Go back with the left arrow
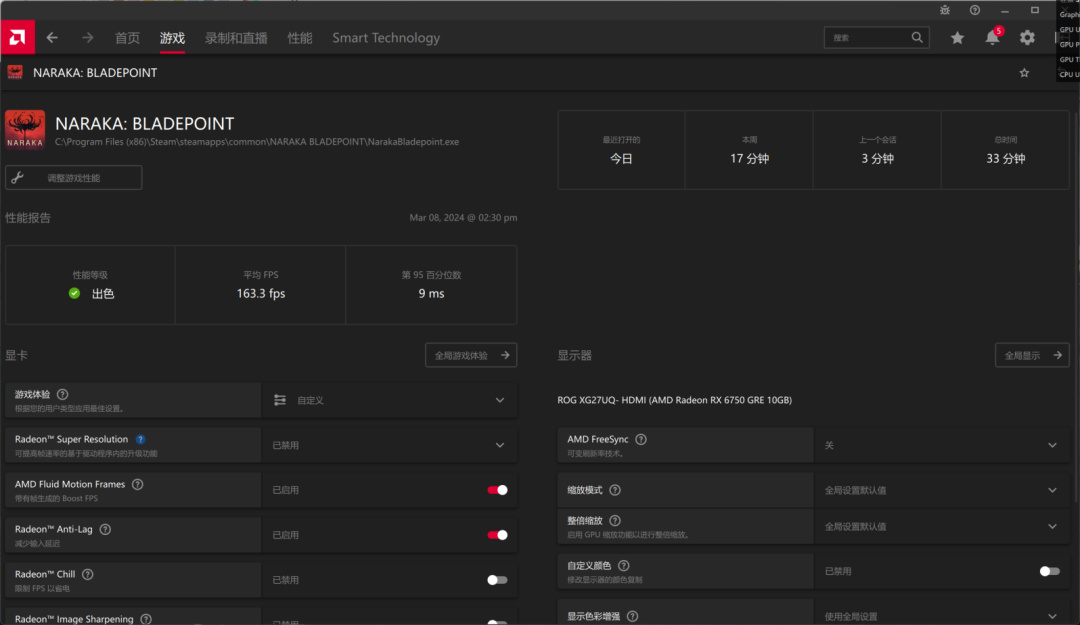 [x=52, y=38]
